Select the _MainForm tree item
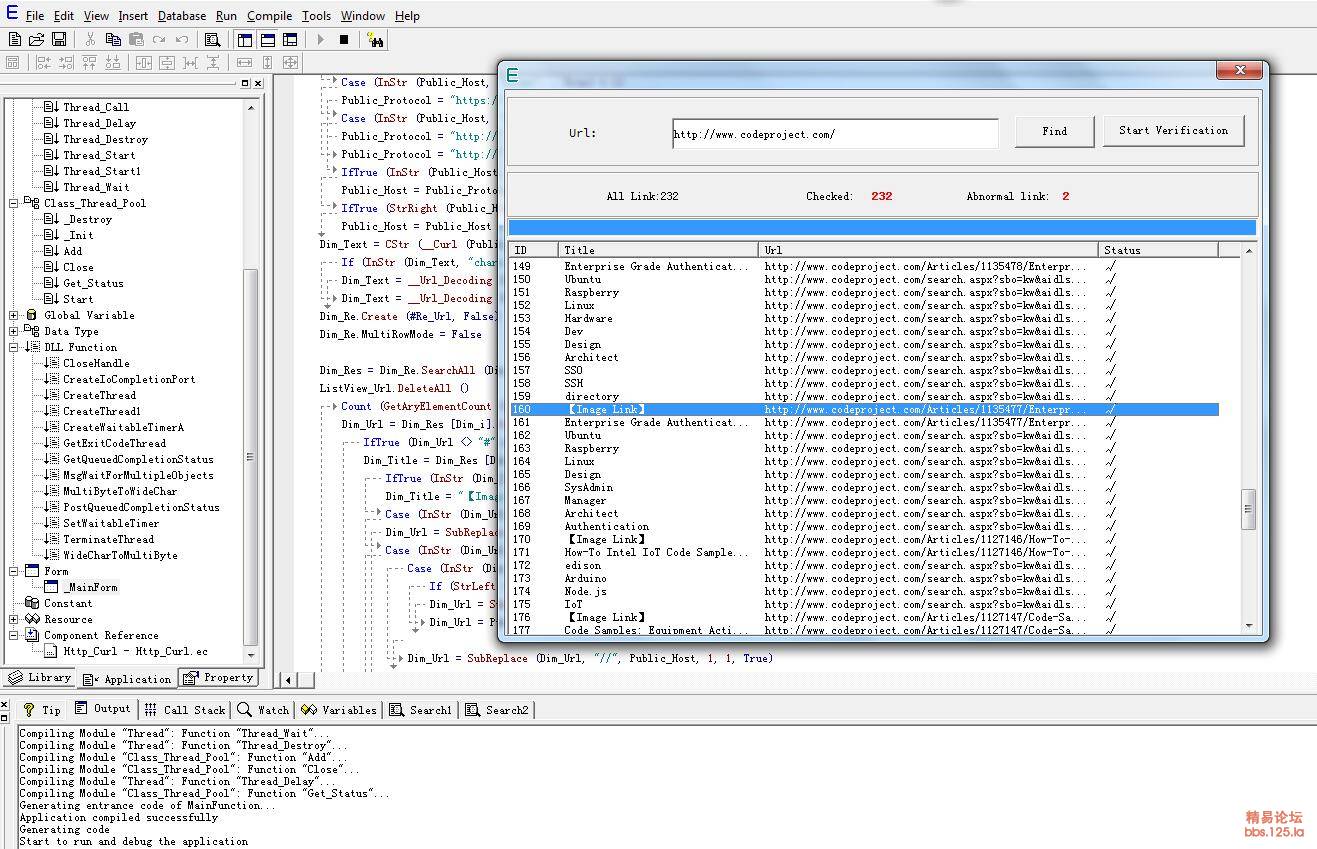The width and height of the screenshot is (1317, 849). (90, 587)
